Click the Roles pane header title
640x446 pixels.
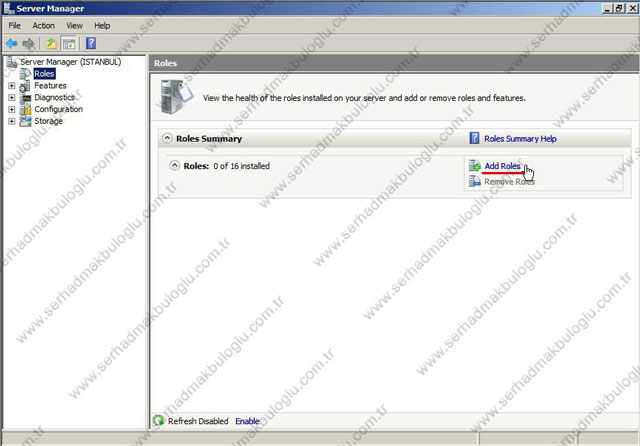pos(165,63)
